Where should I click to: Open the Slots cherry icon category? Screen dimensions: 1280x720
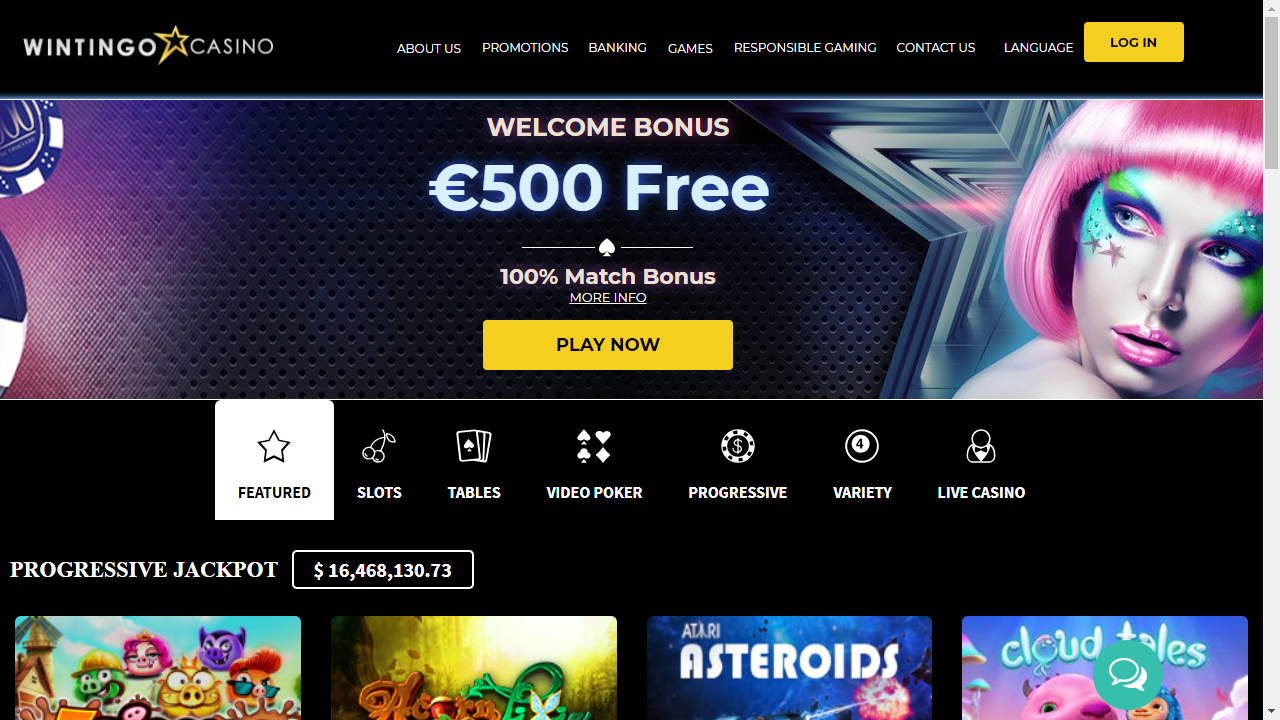tap(379, 446)
